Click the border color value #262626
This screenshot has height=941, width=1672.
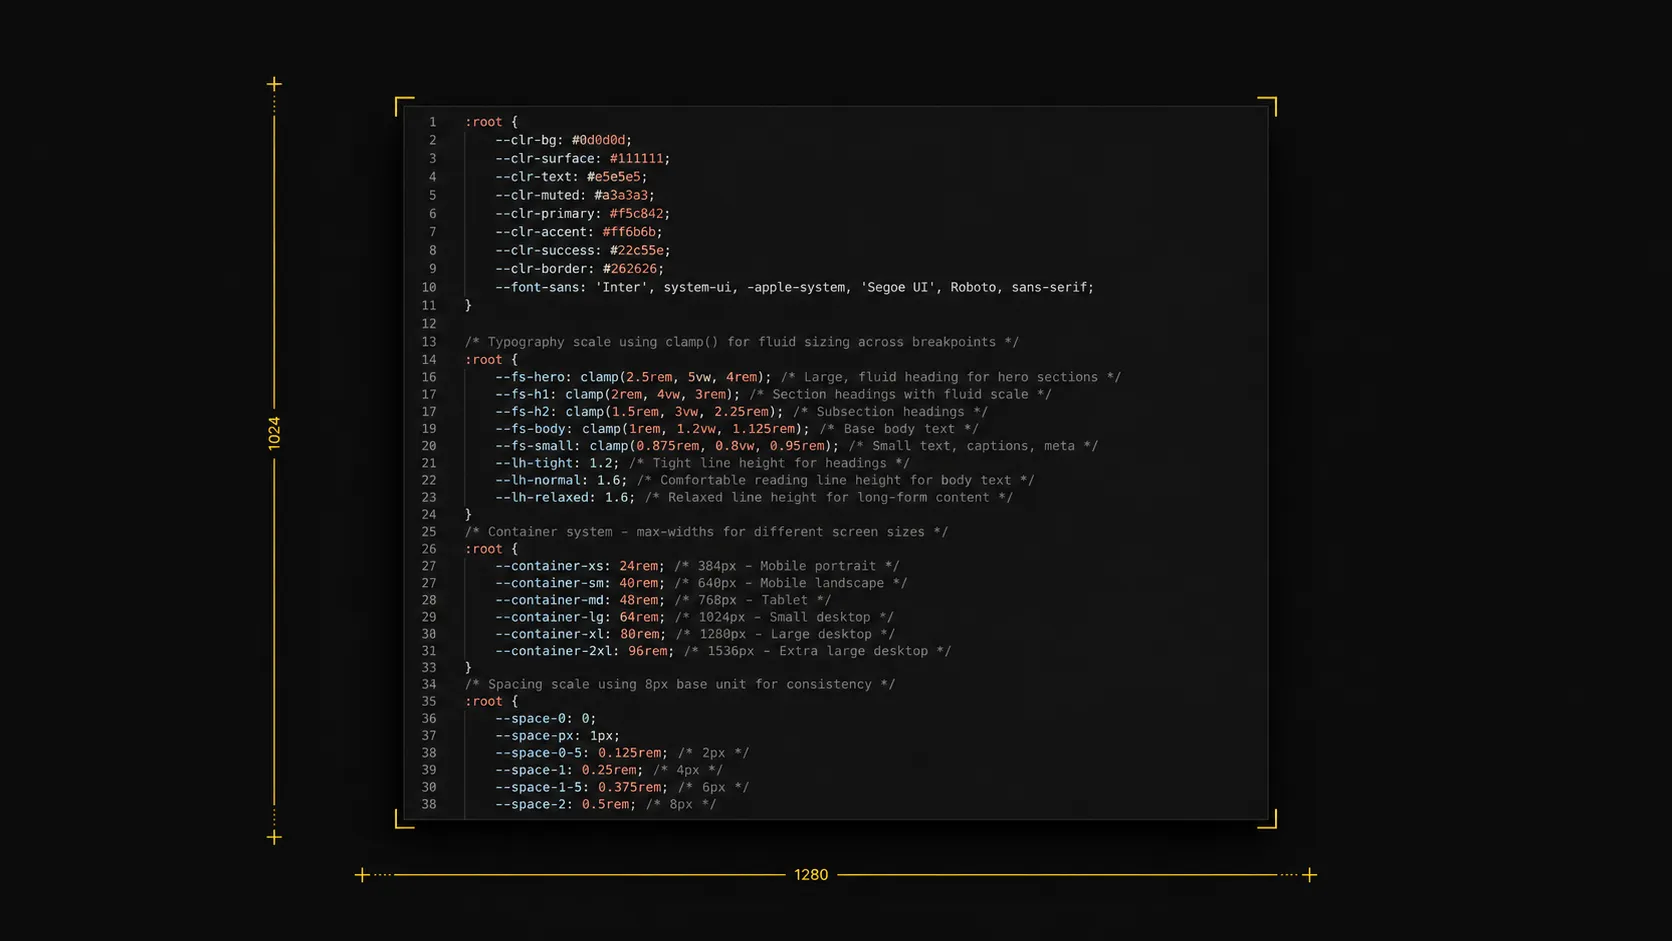click(629, 268)
